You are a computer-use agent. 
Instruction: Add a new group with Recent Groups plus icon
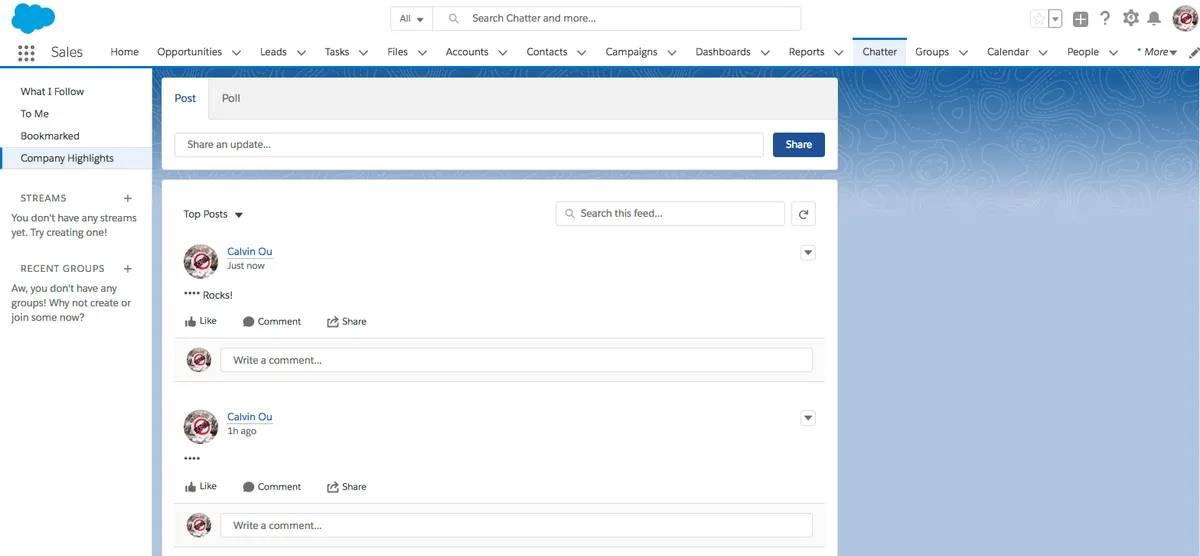pos(127,269)
